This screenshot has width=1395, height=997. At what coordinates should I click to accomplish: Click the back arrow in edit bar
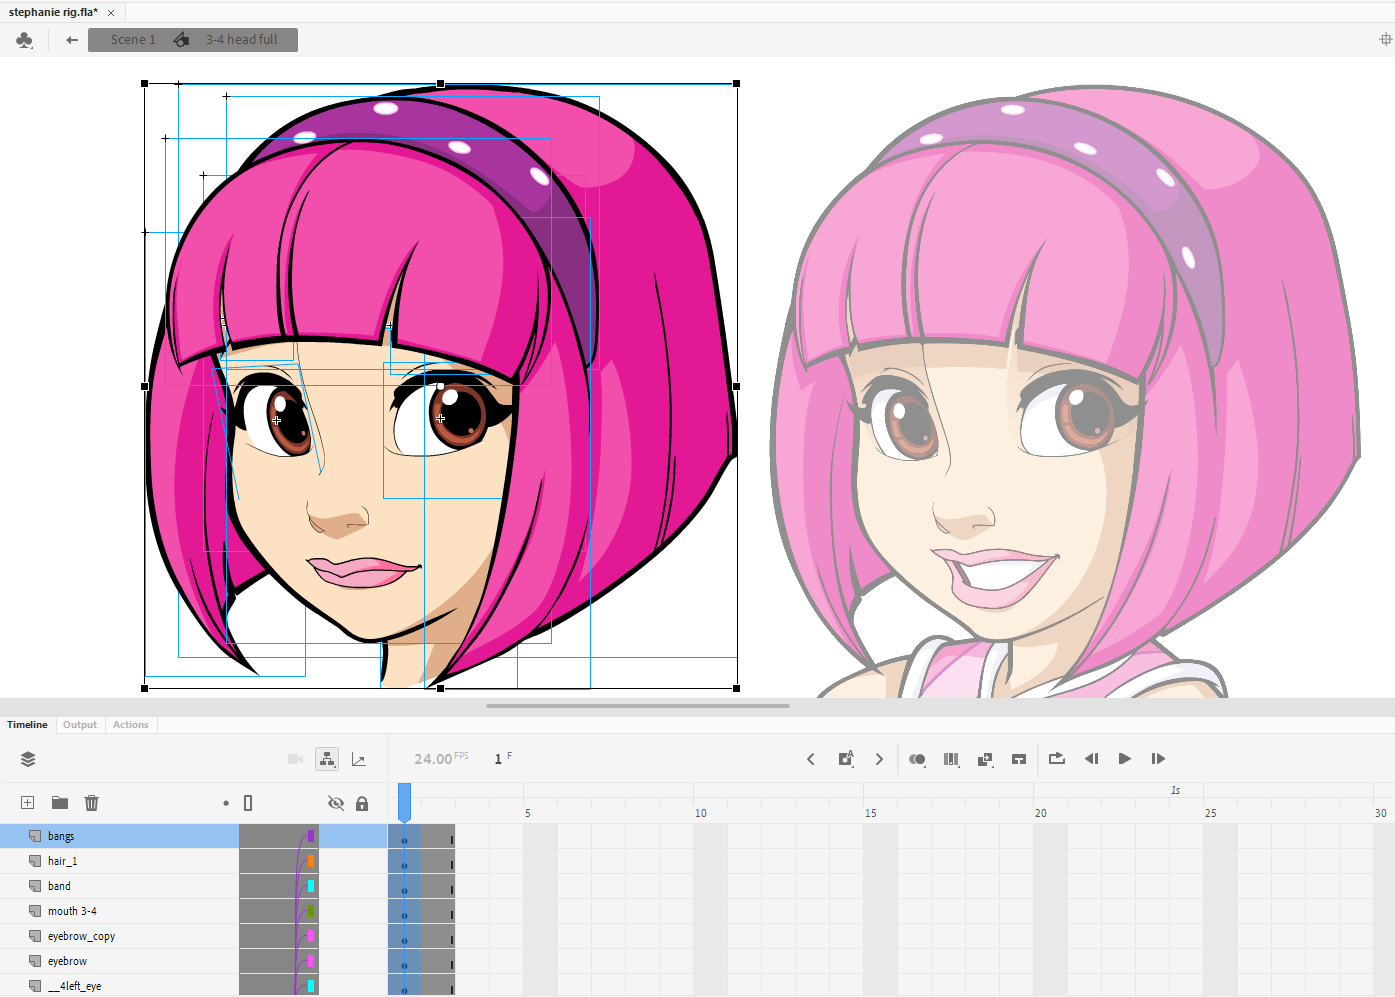point(72,40)
